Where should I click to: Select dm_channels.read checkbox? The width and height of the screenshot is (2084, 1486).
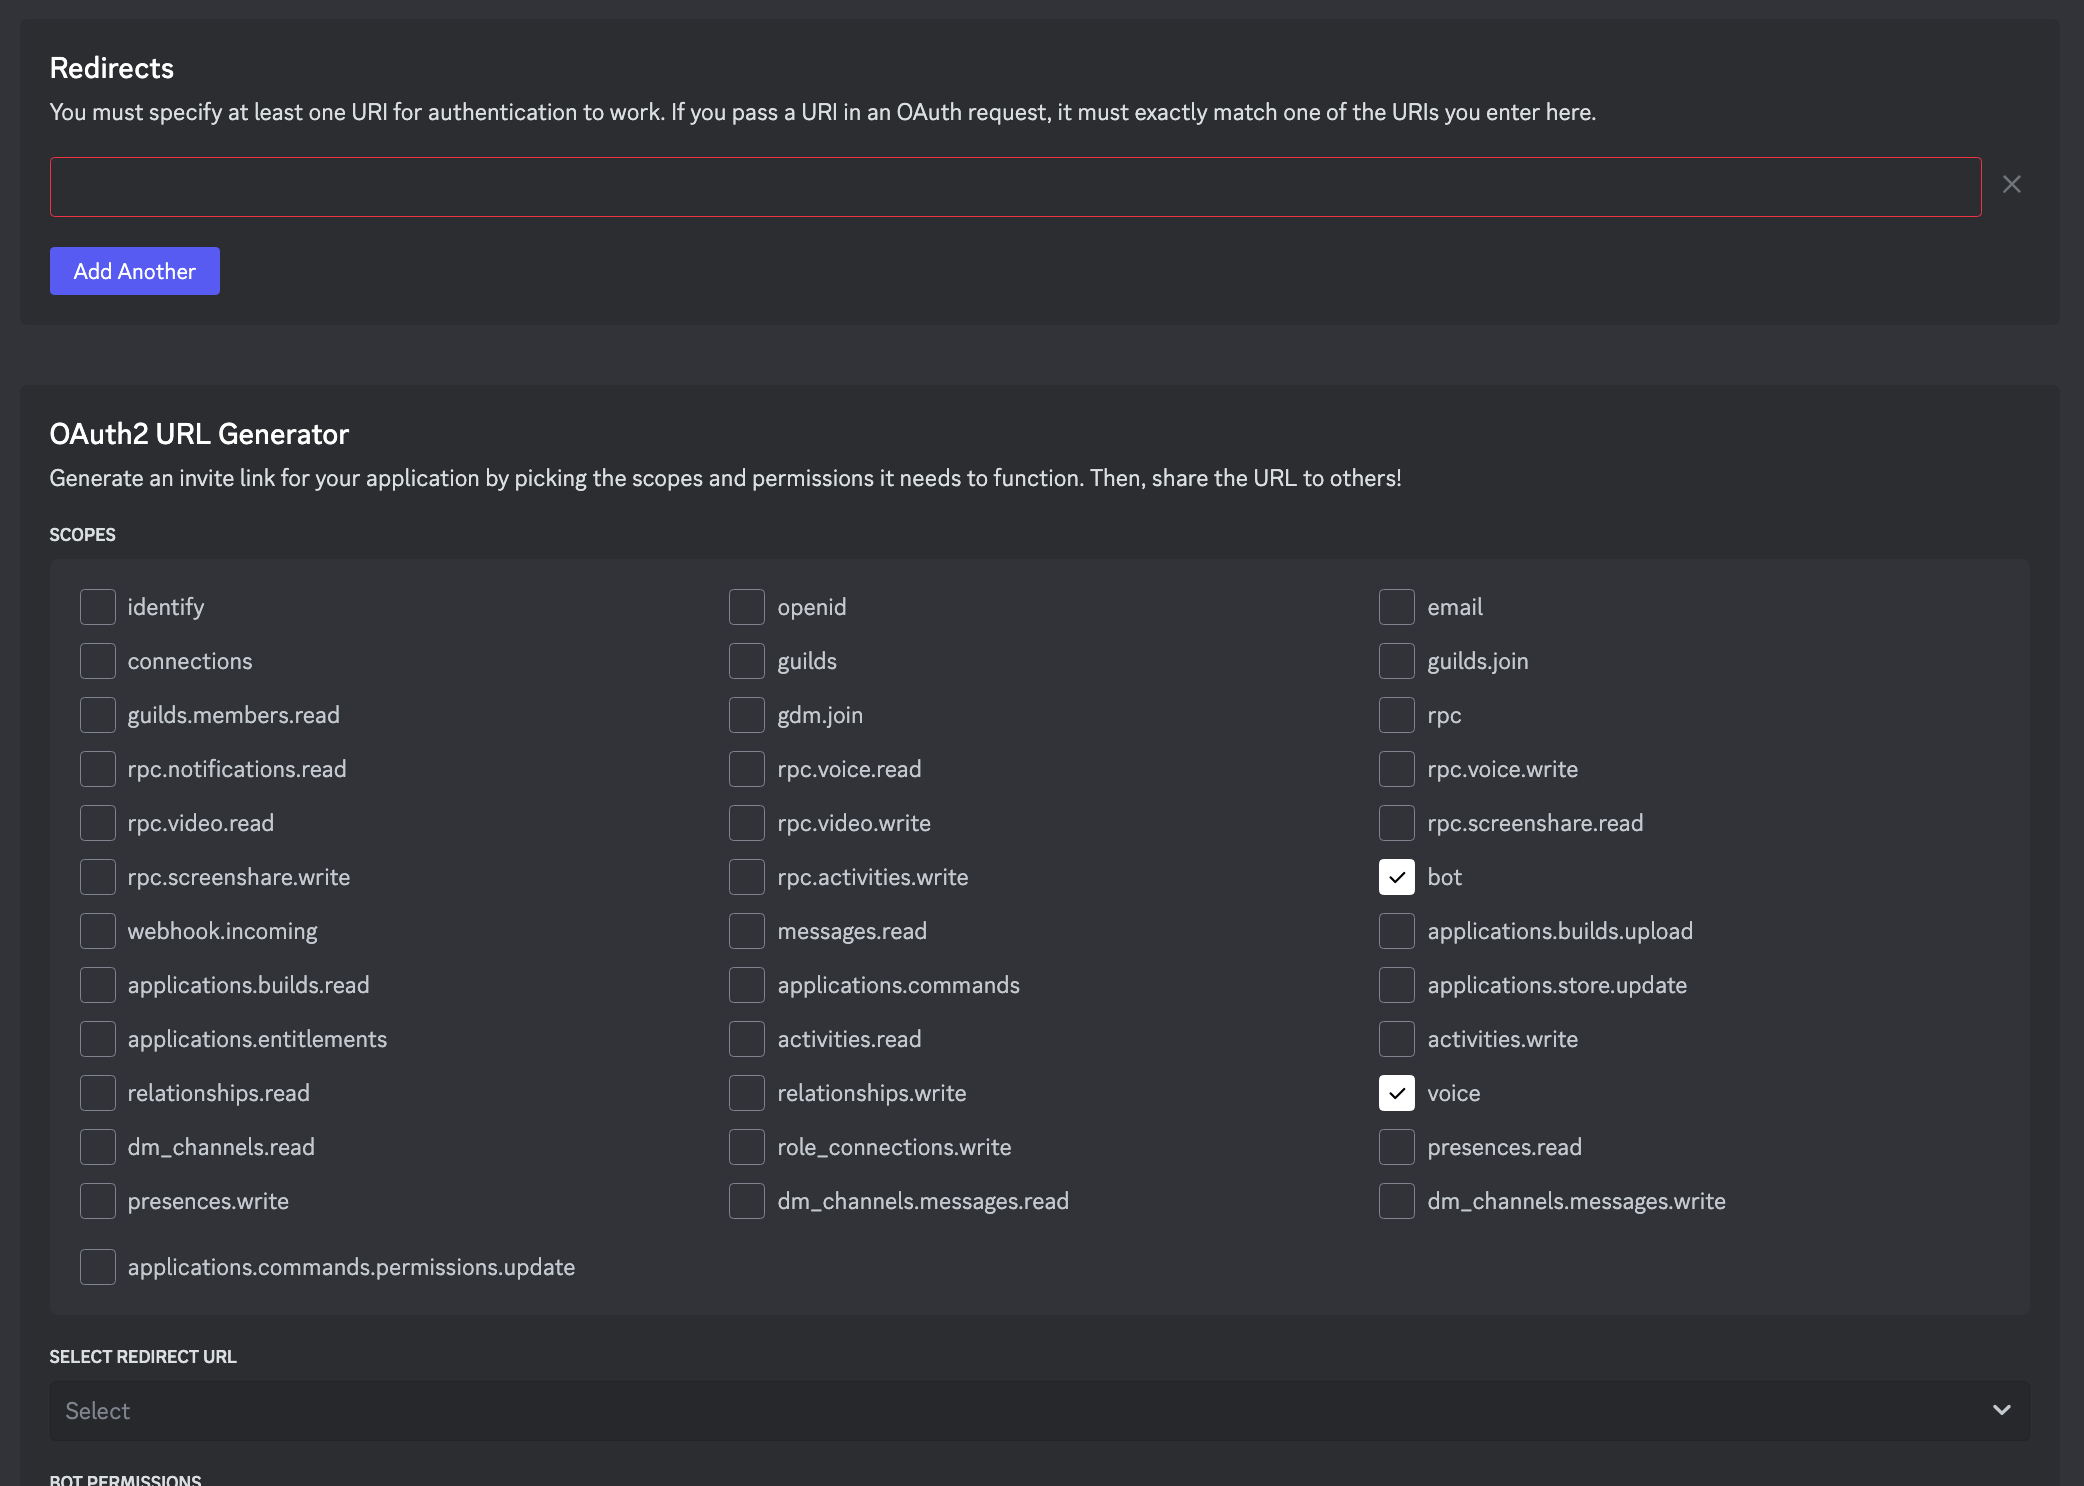click(x=98, y=1147)
